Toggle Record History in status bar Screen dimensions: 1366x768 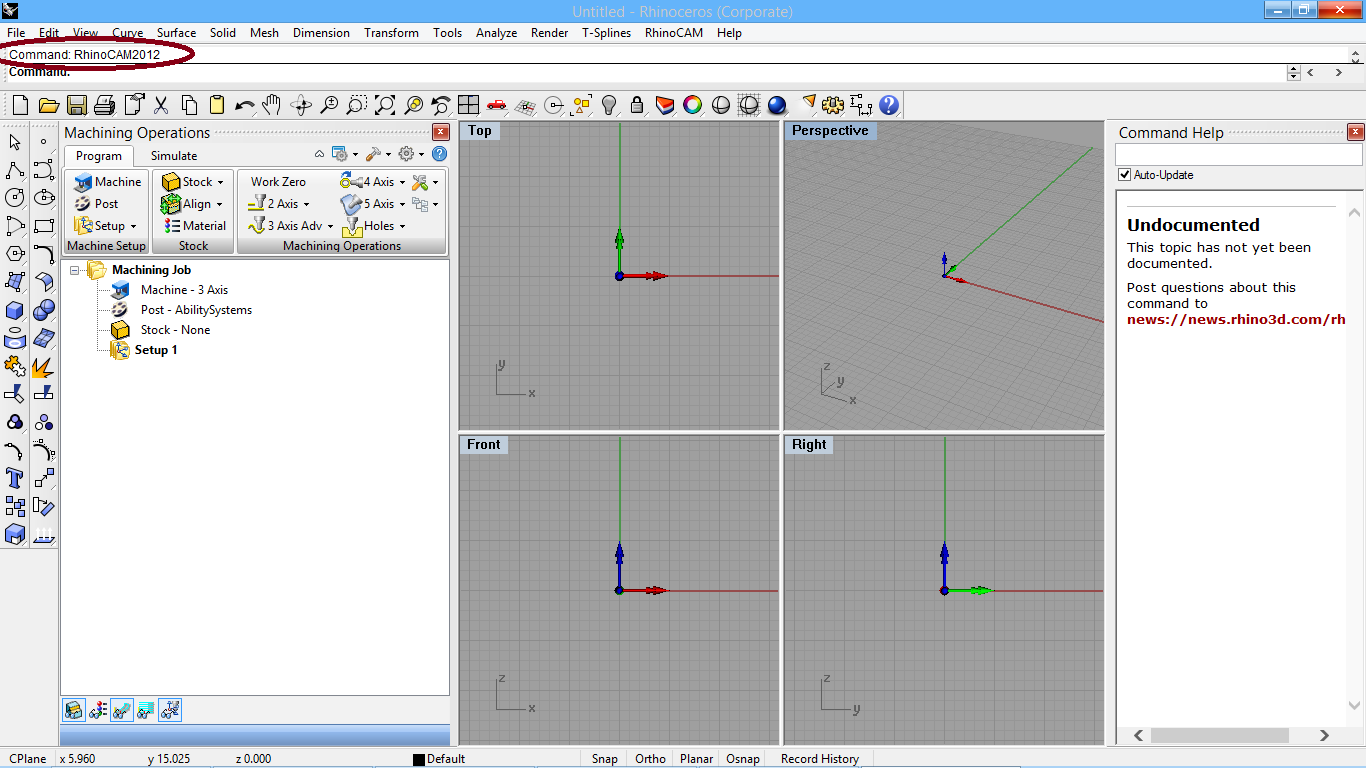coord(820,759)
